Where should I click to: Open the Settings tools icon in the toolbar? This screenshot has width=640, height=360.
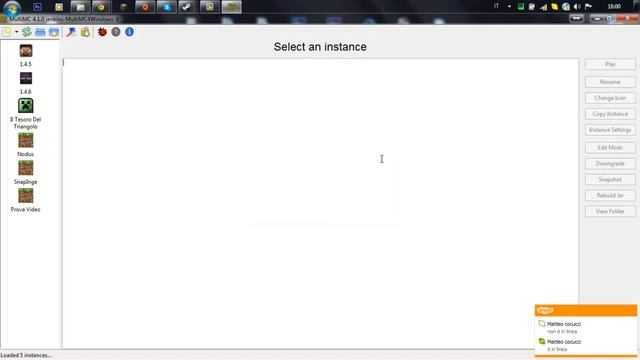[71, 32]
